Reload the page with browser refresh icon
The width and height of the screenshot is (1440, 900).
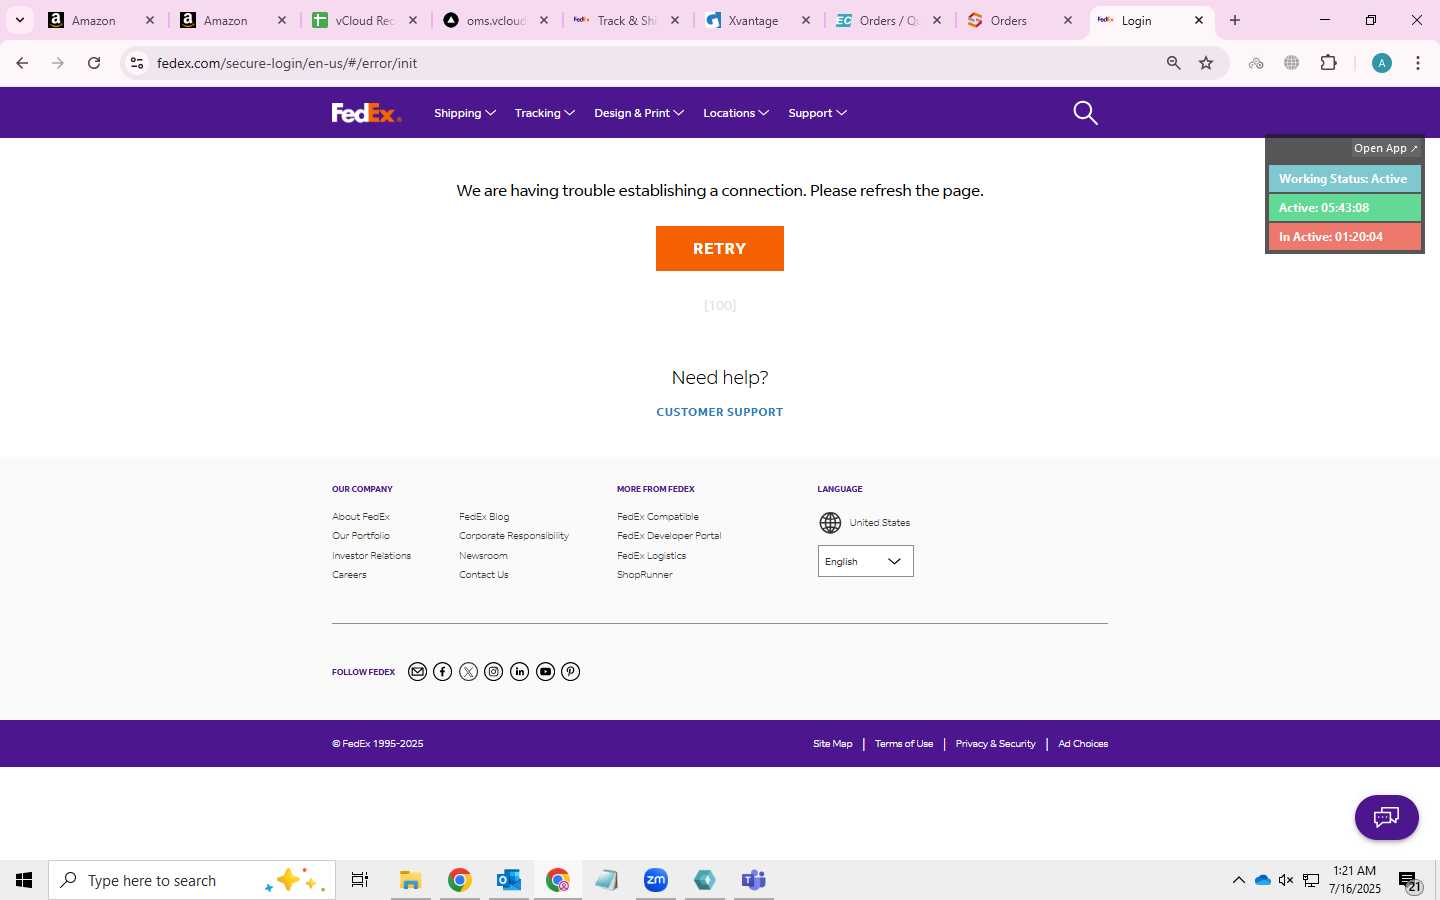(94, 63)
